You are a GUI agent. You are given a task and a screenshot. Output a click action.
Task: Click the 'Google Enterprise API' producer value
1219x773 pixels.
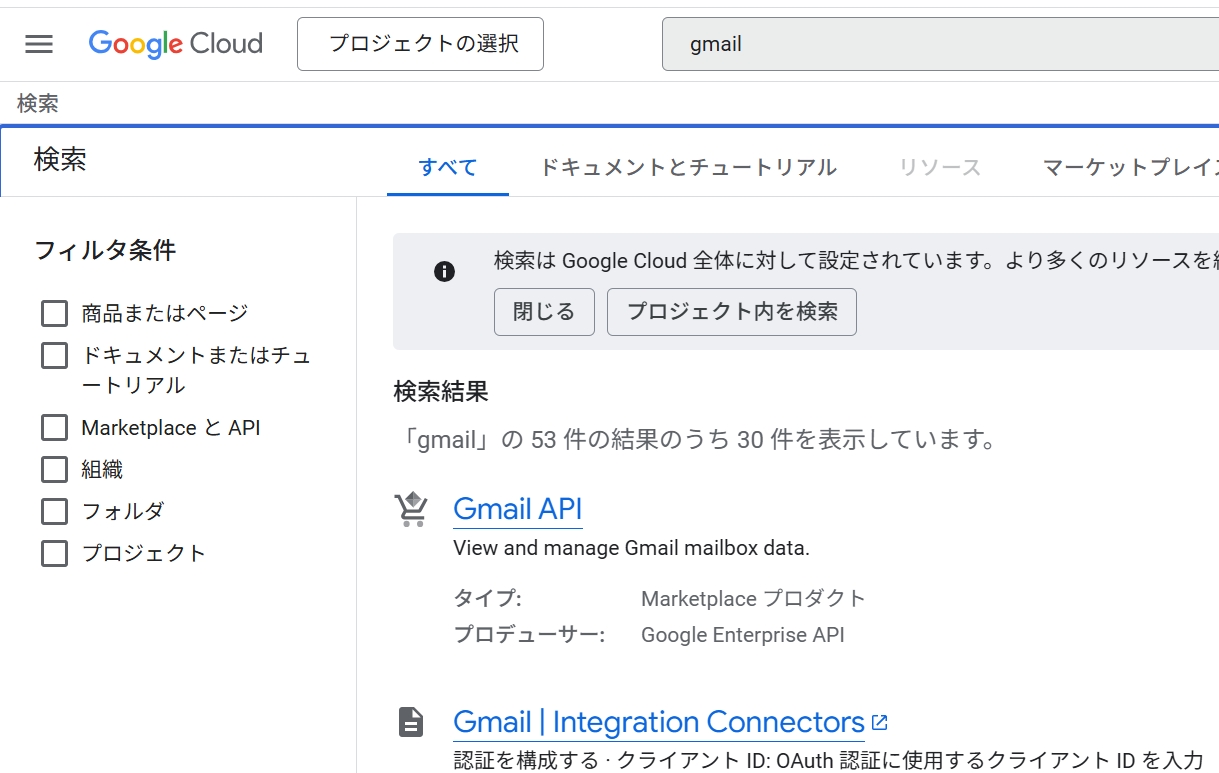pyautogui.click(x=743, y=635)
